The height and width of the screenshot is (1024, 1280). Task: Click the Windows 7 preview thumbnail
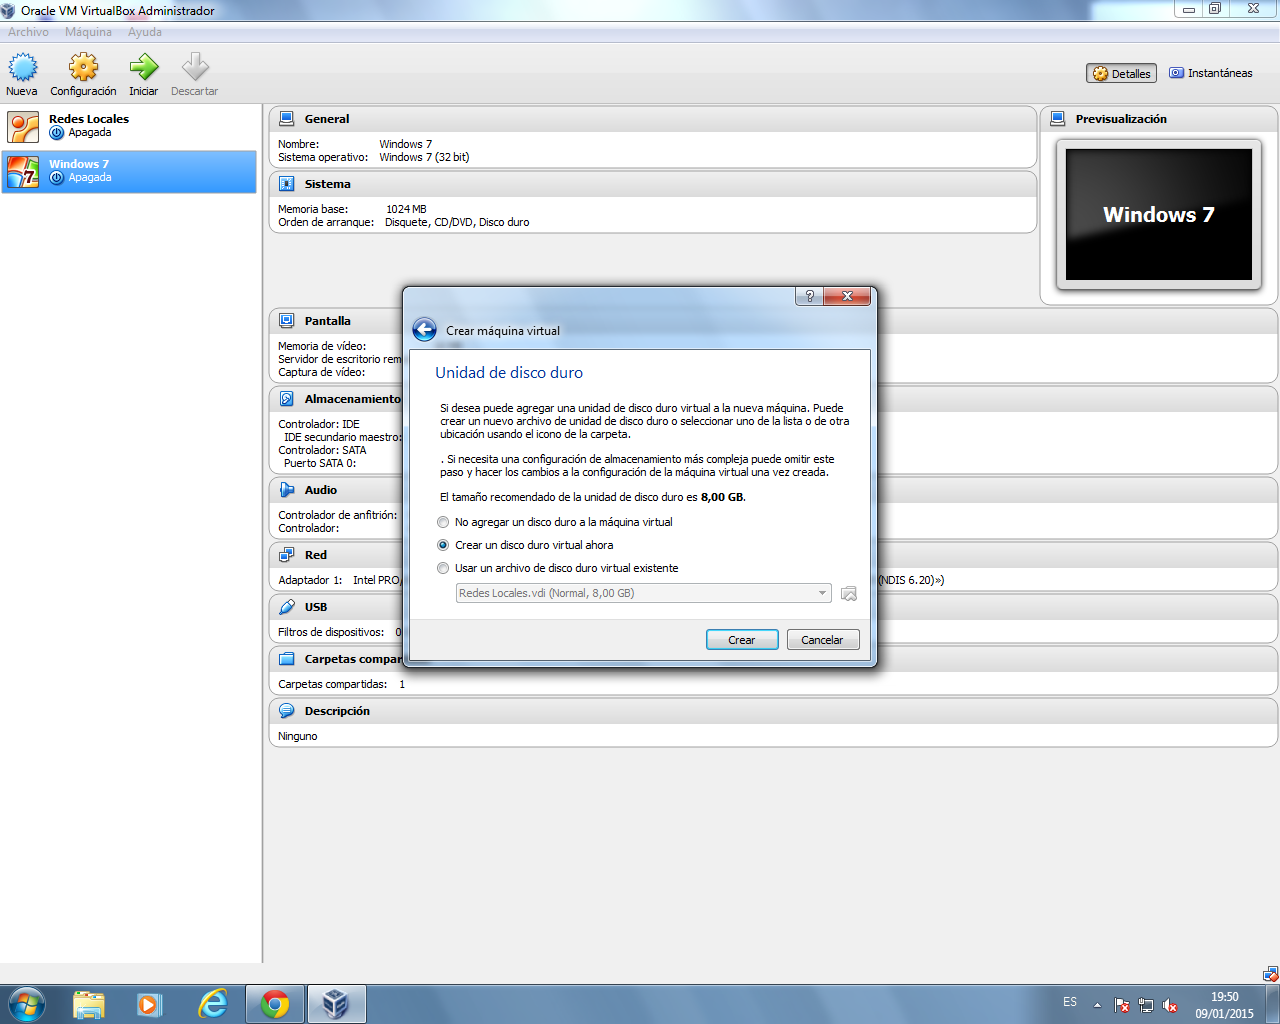coord(1159,215)
